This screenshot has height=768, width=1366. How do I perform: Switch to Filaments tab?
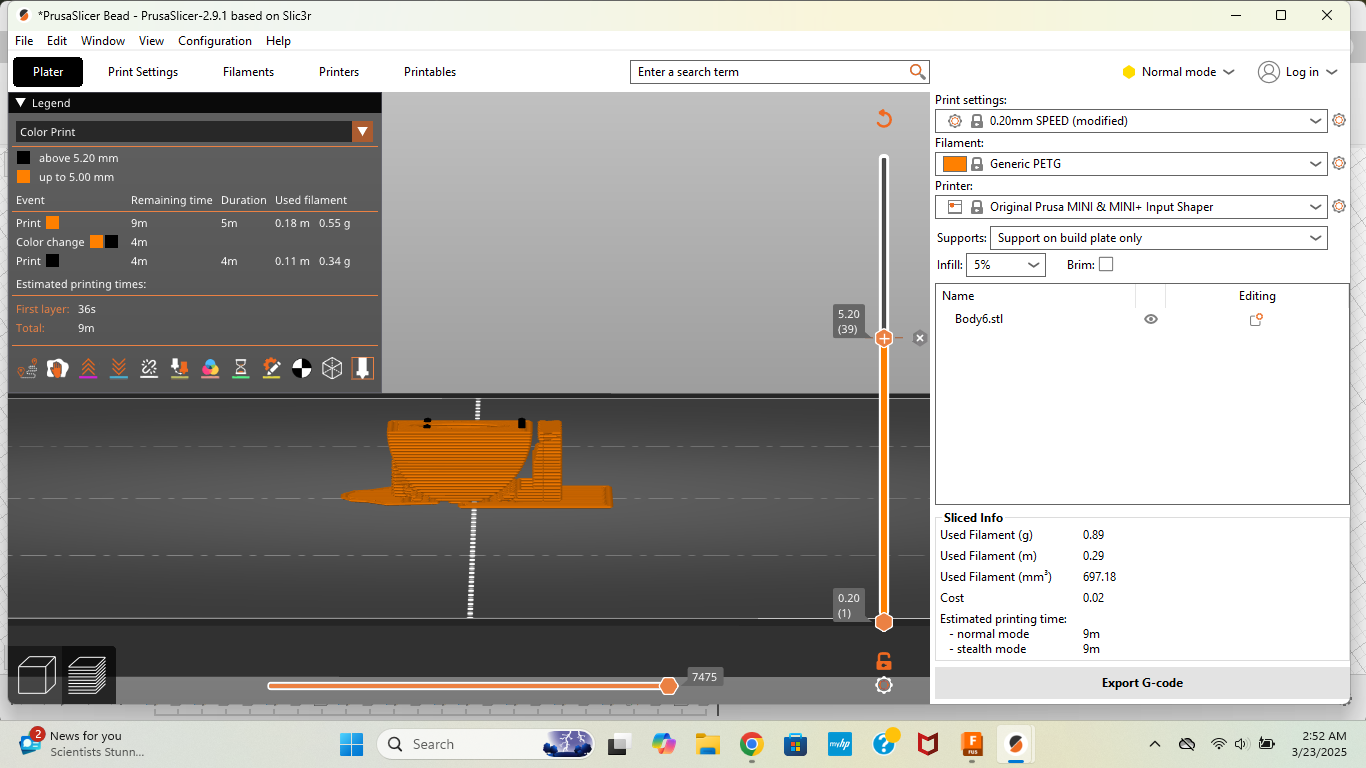pos(248,72)
